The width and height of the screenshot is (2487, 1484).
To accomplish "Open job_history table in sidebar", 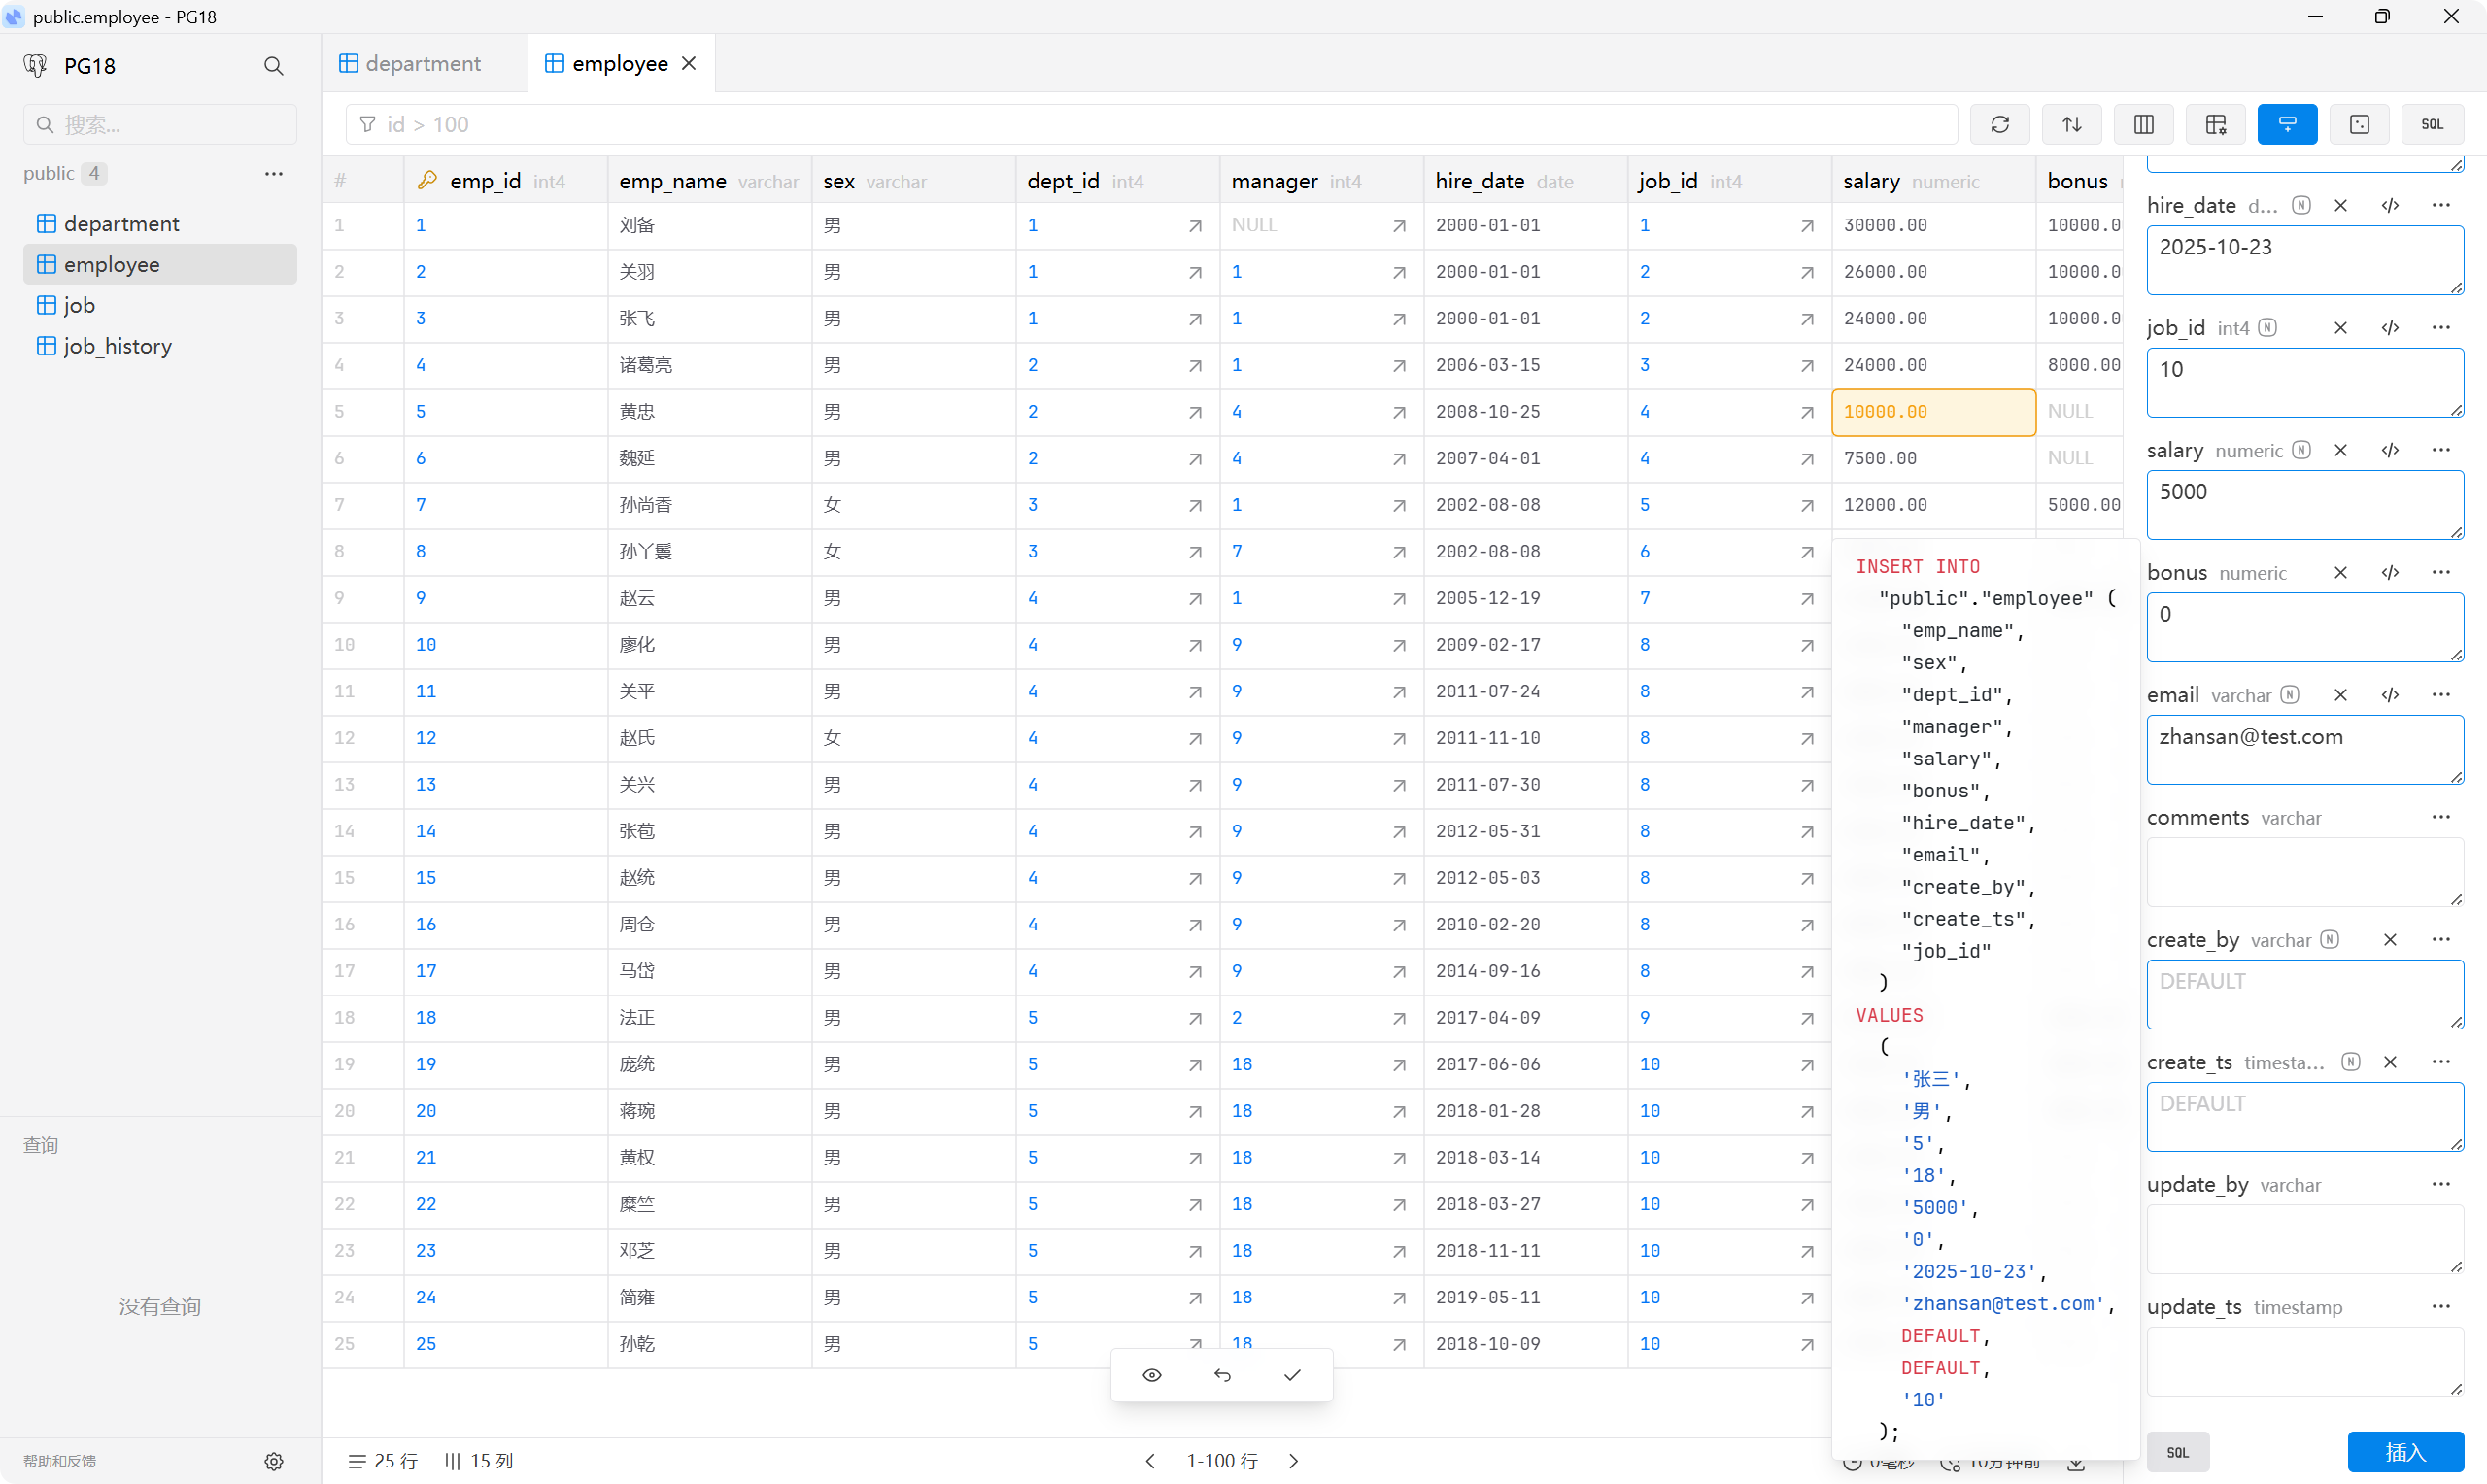I will pos(117,346).
